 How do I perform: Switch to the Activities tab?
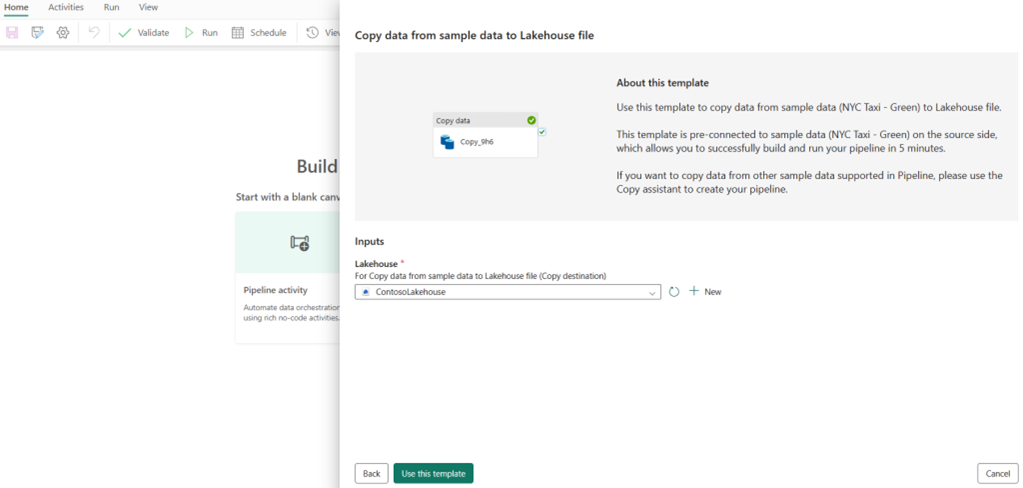pos(66,7)
